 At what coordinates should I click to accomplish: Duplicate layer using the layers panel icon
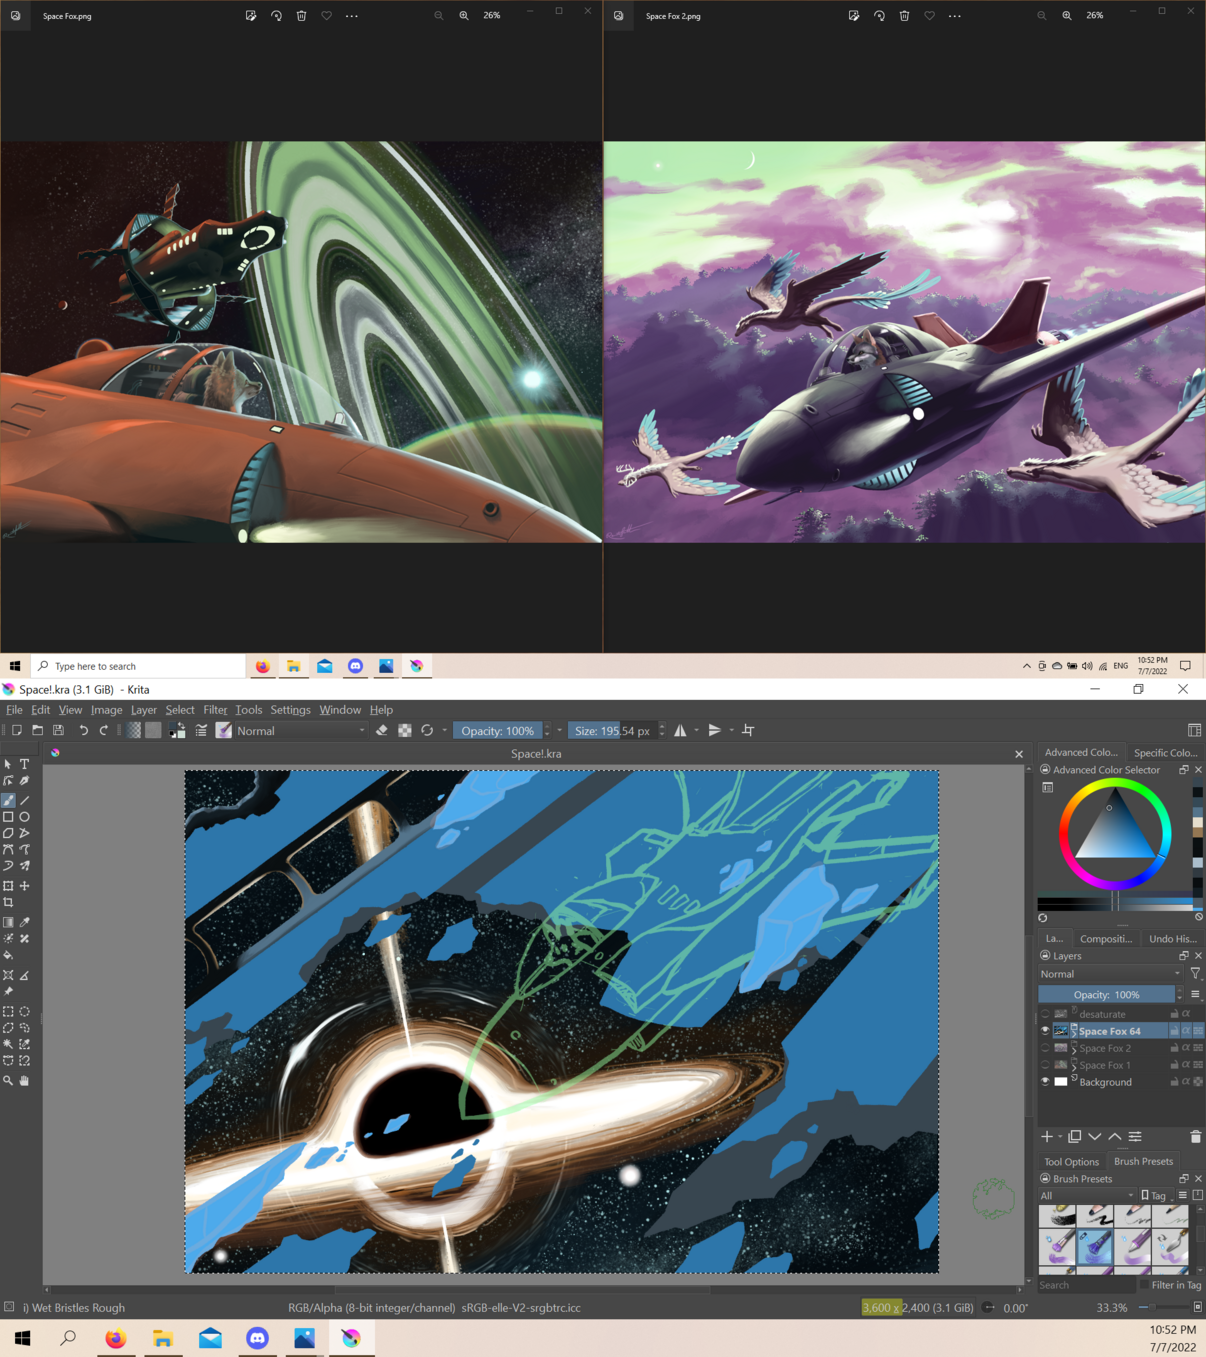point(1075,1137)
